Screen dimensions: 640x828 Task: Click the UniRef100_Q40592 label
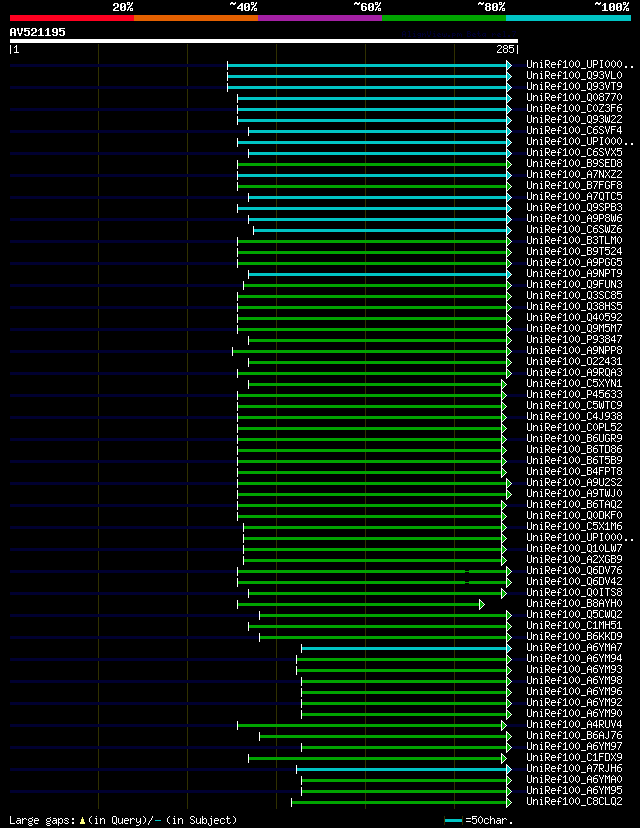coord(574,317)
